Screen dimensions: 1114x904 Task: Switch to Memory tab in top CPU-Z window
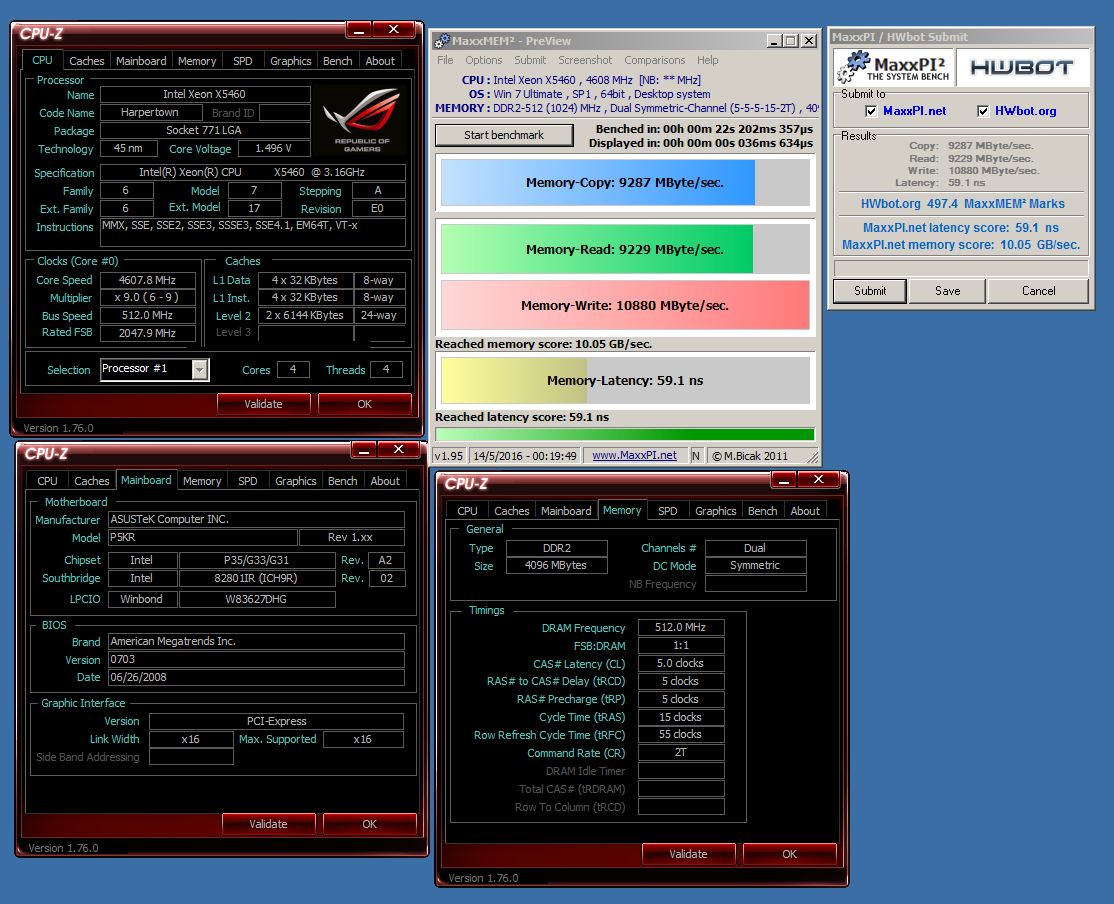coord(197,61)
